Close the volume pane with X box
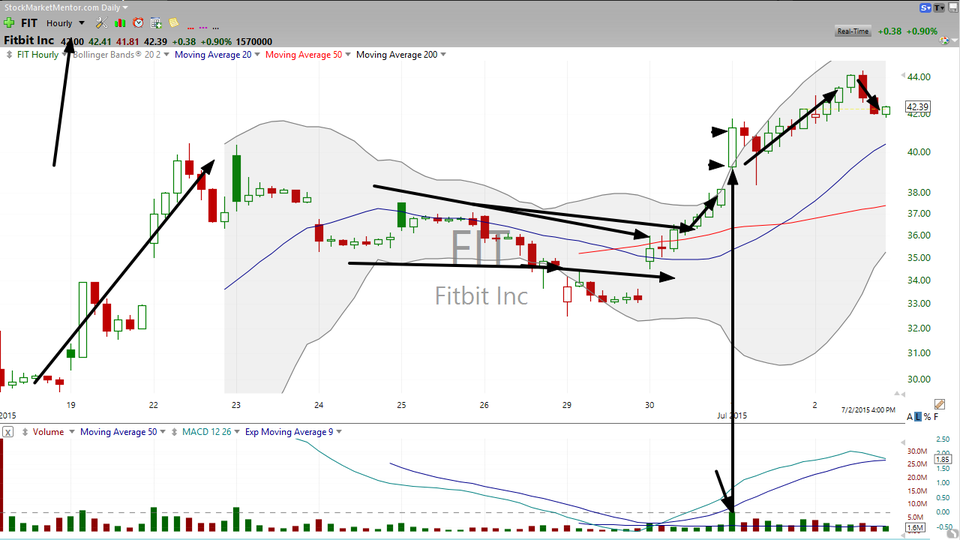 coord(7,432)
